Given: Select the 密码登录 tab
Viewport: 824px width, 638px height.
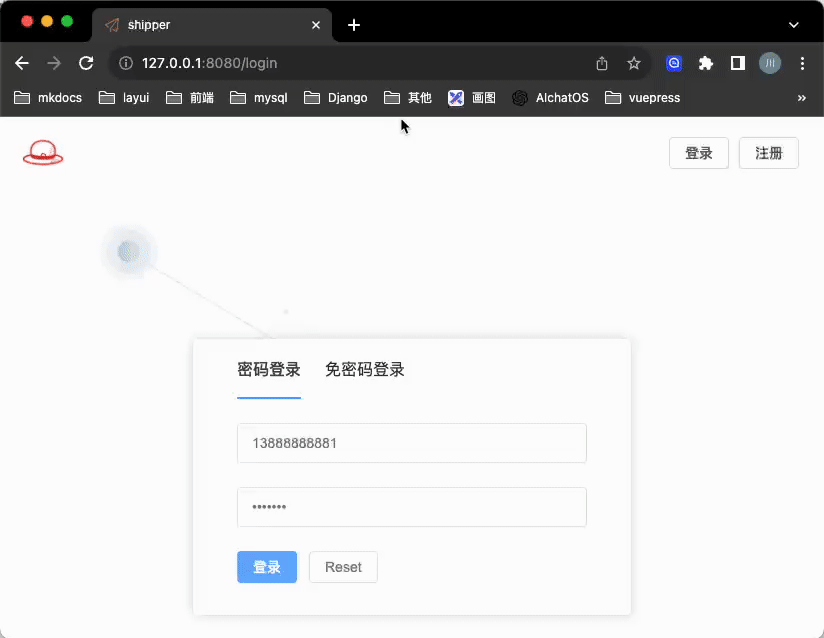Looking at the screenshot, I should click(269, 370).
